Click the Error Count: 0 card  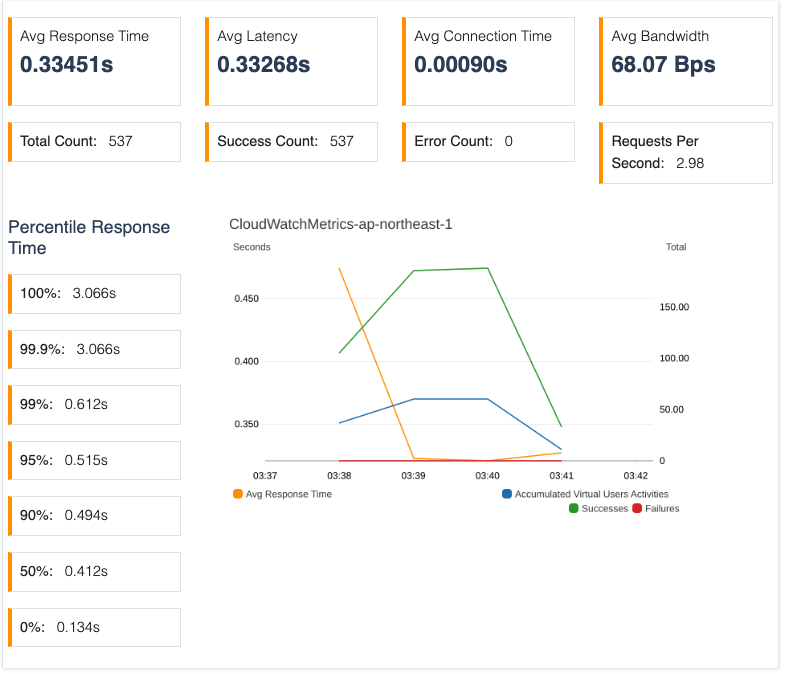pyautogui.click(x=489, y=142)
